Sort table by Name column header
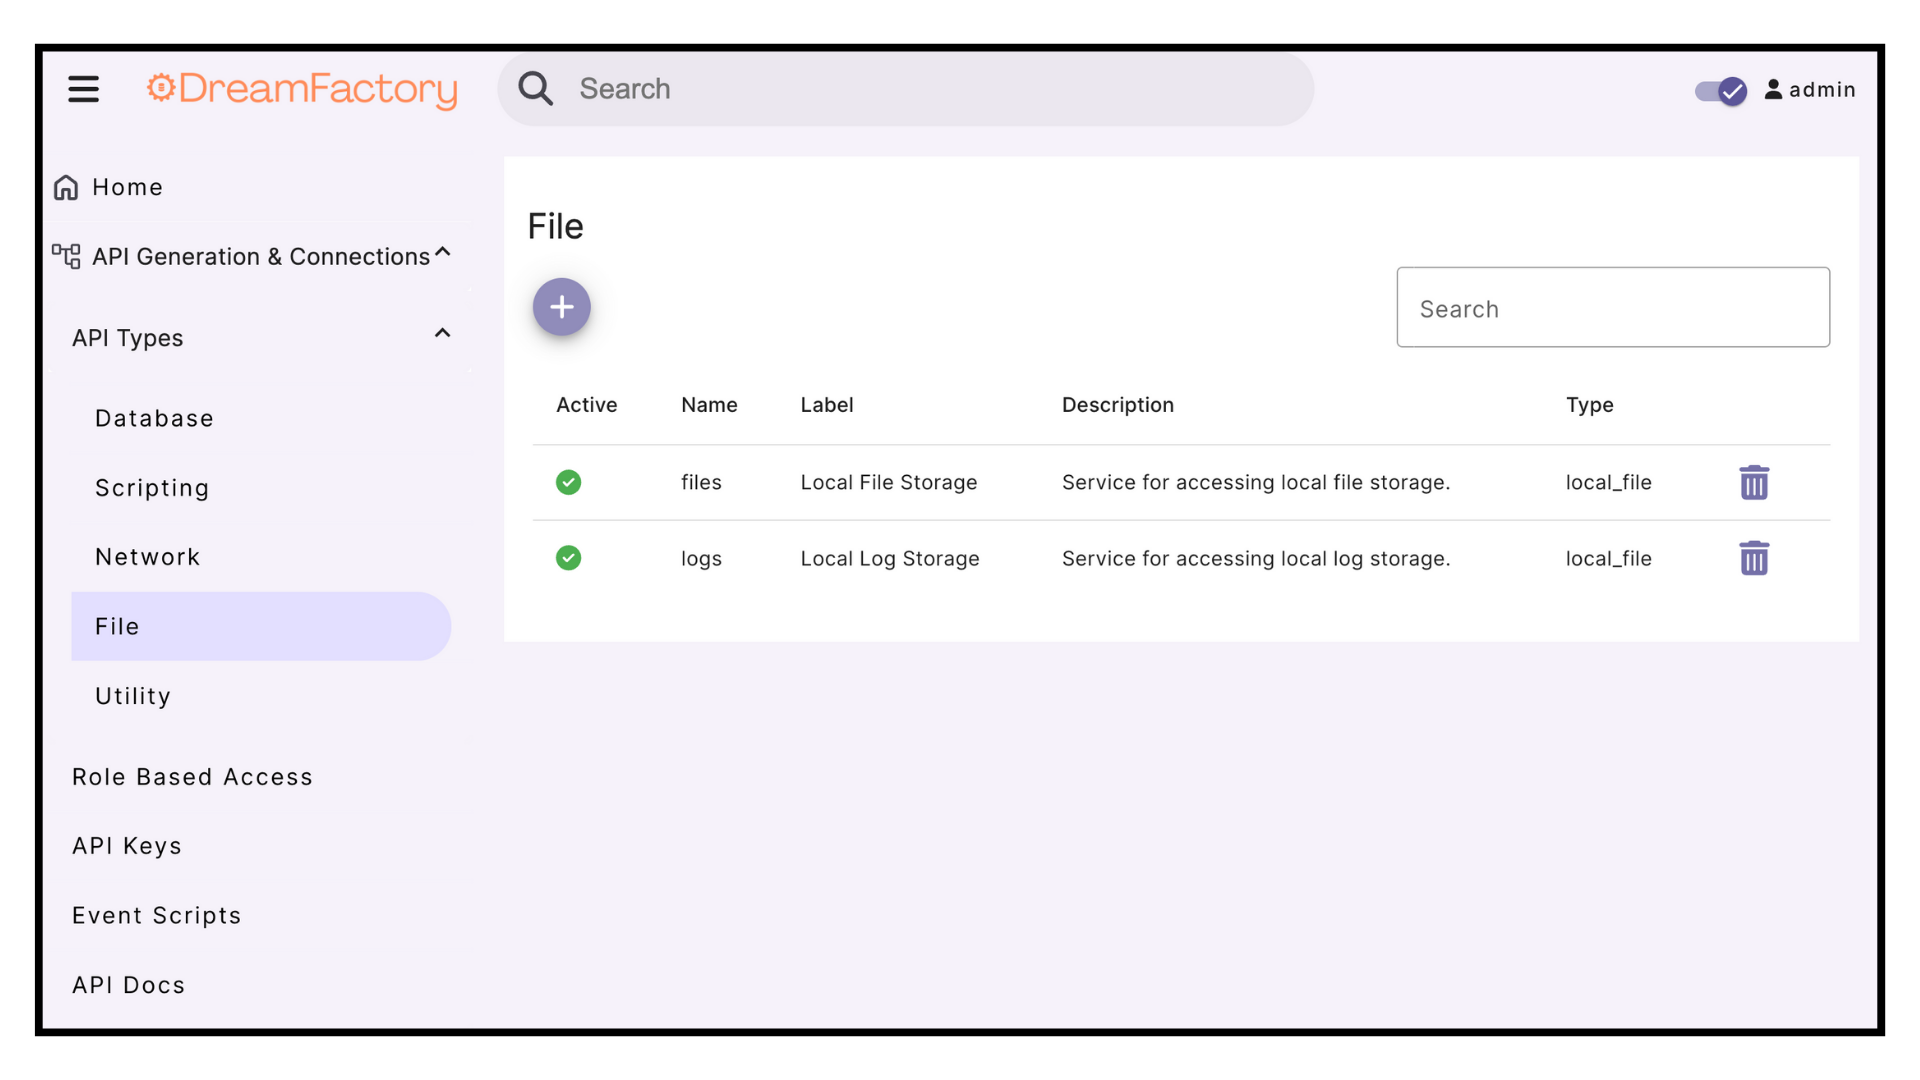 (708, 405)
